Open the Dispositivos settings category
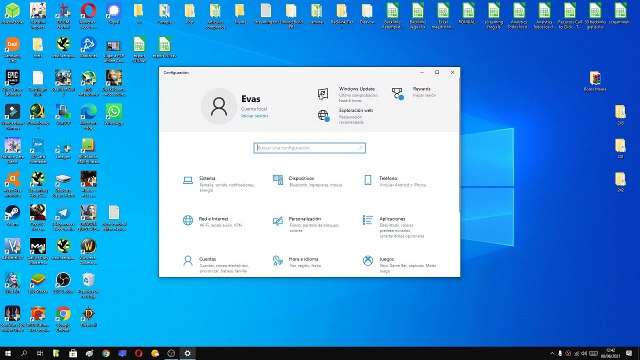Viewport: 640px width, 360px height. (x=308, y=181)
